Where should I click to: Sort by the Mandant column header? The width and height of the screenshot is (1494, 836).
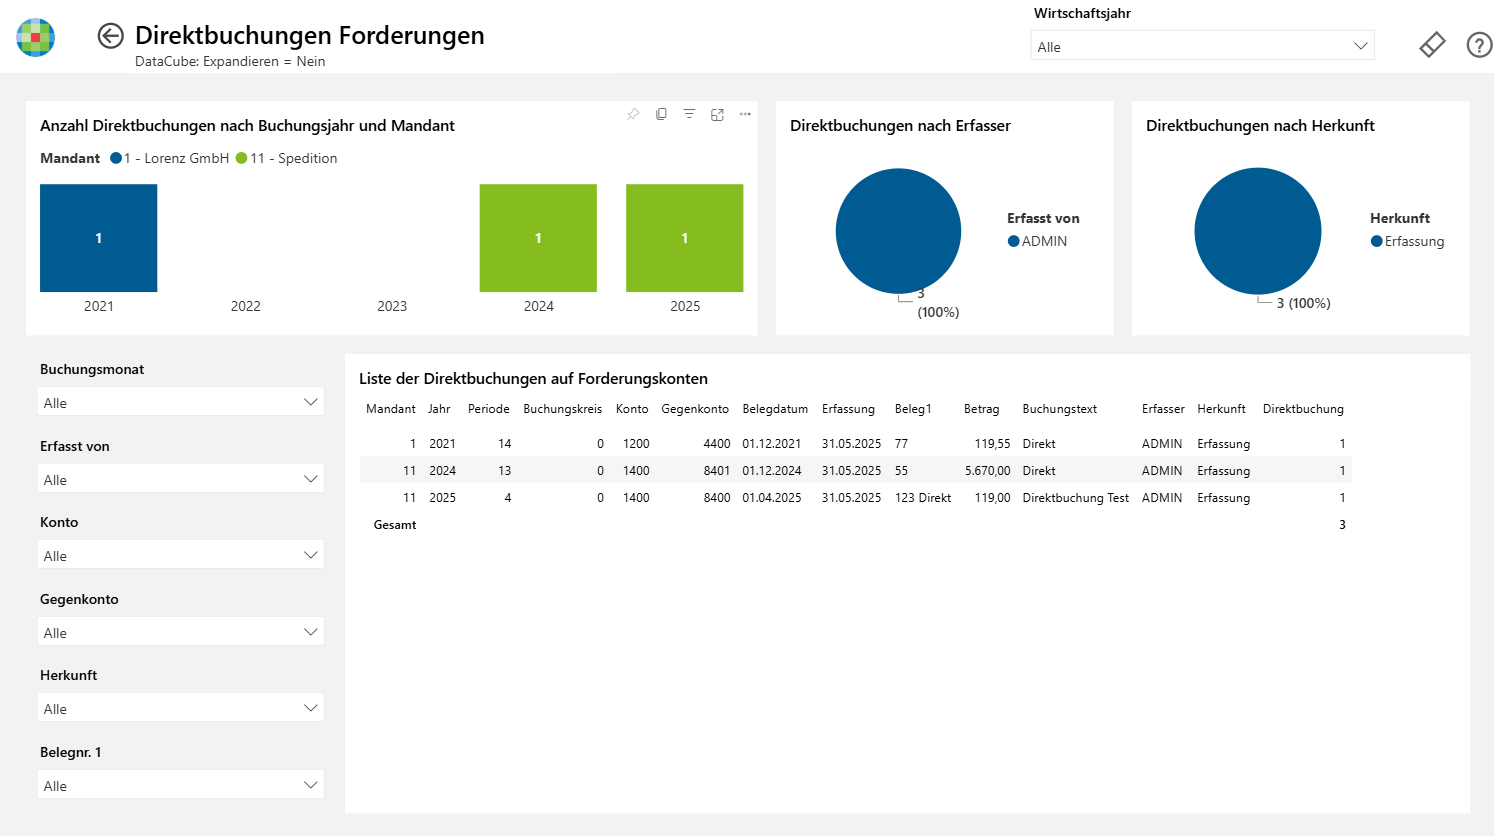point(391,409)
